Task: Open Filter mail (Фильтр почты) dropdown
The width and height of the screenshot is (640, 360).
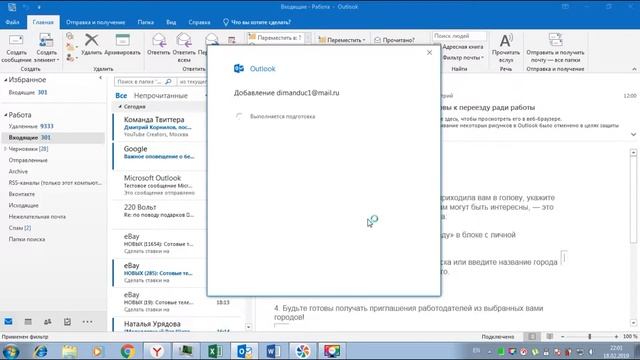Action: click(463, 58)
